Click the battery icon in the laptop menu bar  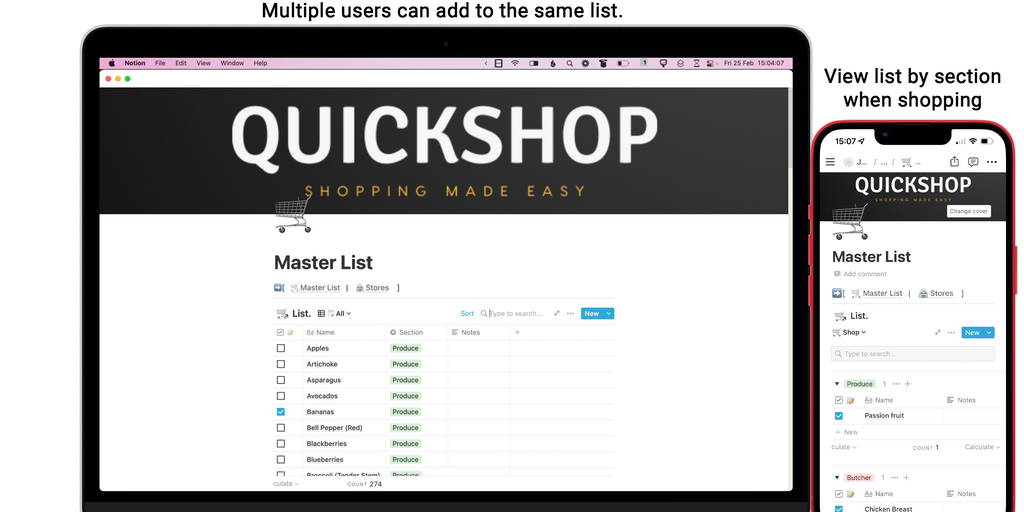623,63
